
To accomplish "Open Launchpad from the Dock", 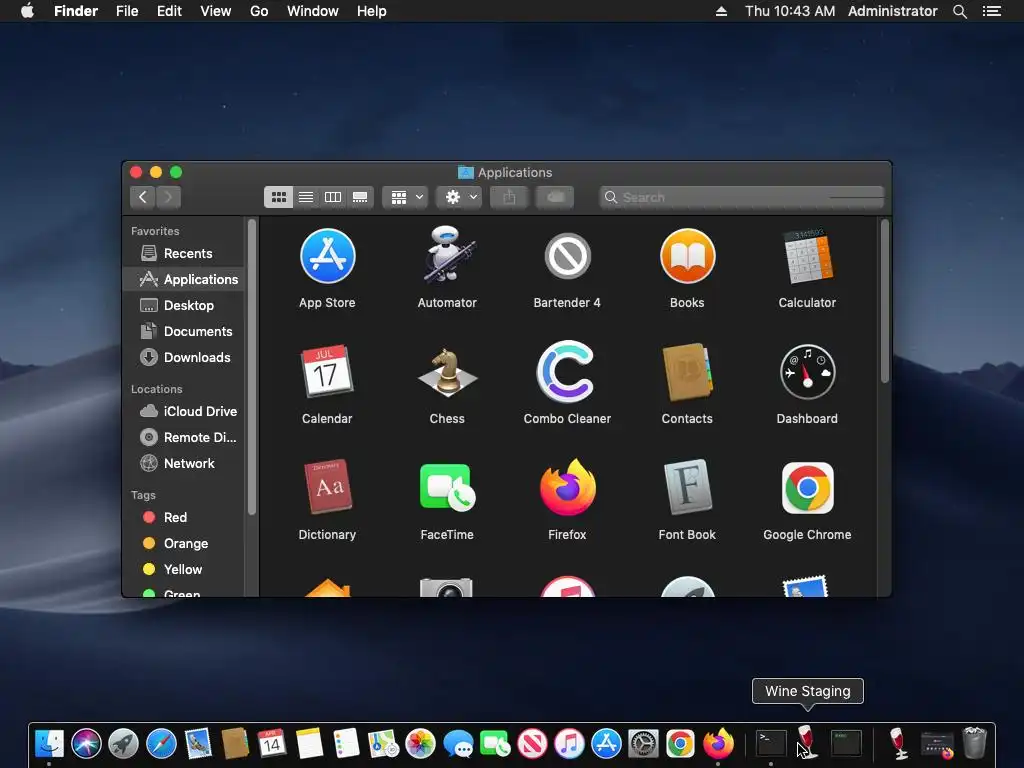I will click(123, 743).
